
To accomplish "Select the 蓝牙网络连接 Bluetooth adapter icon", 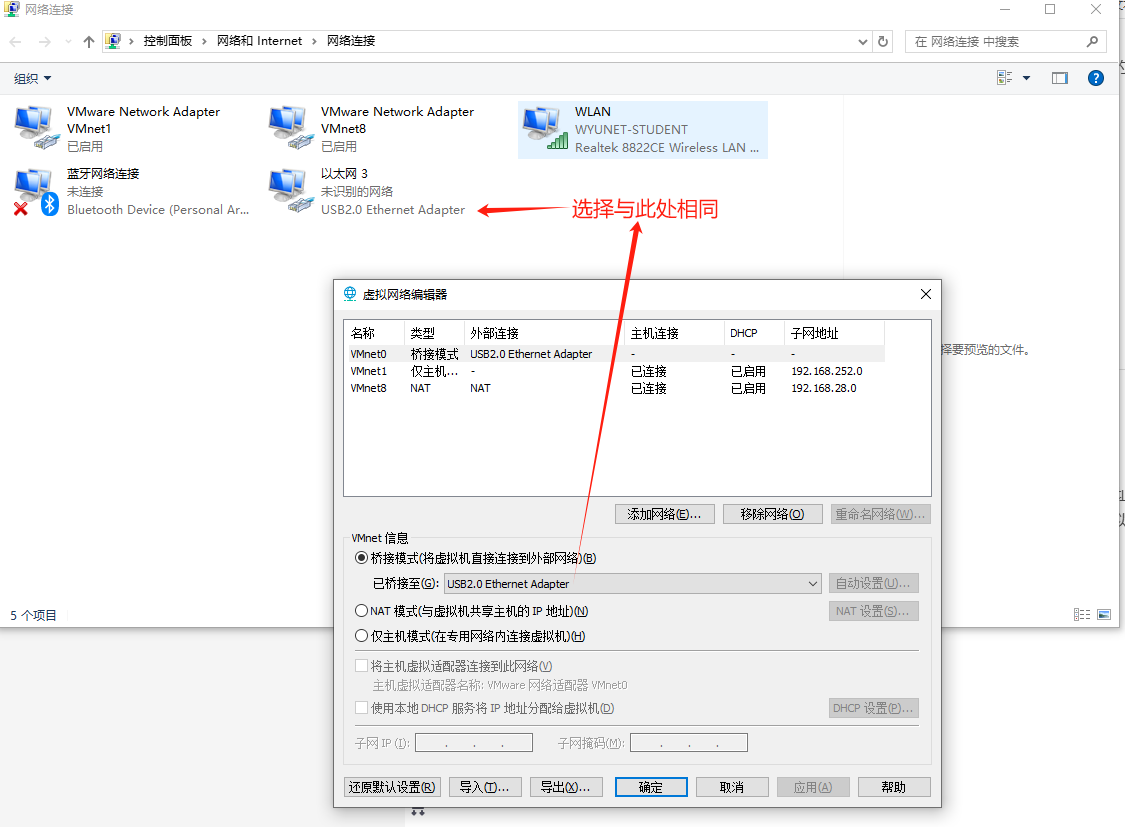I will 36,192.
